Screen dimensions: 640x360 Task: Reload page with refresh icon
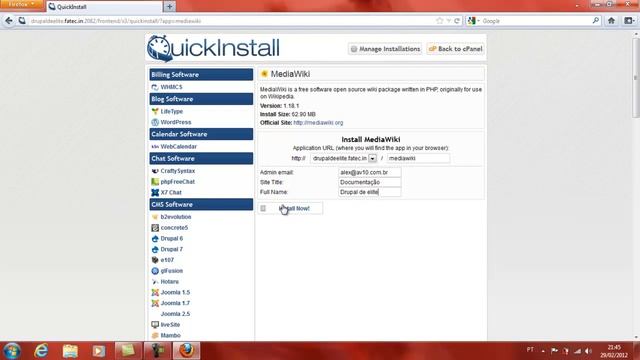coord(457,21)
